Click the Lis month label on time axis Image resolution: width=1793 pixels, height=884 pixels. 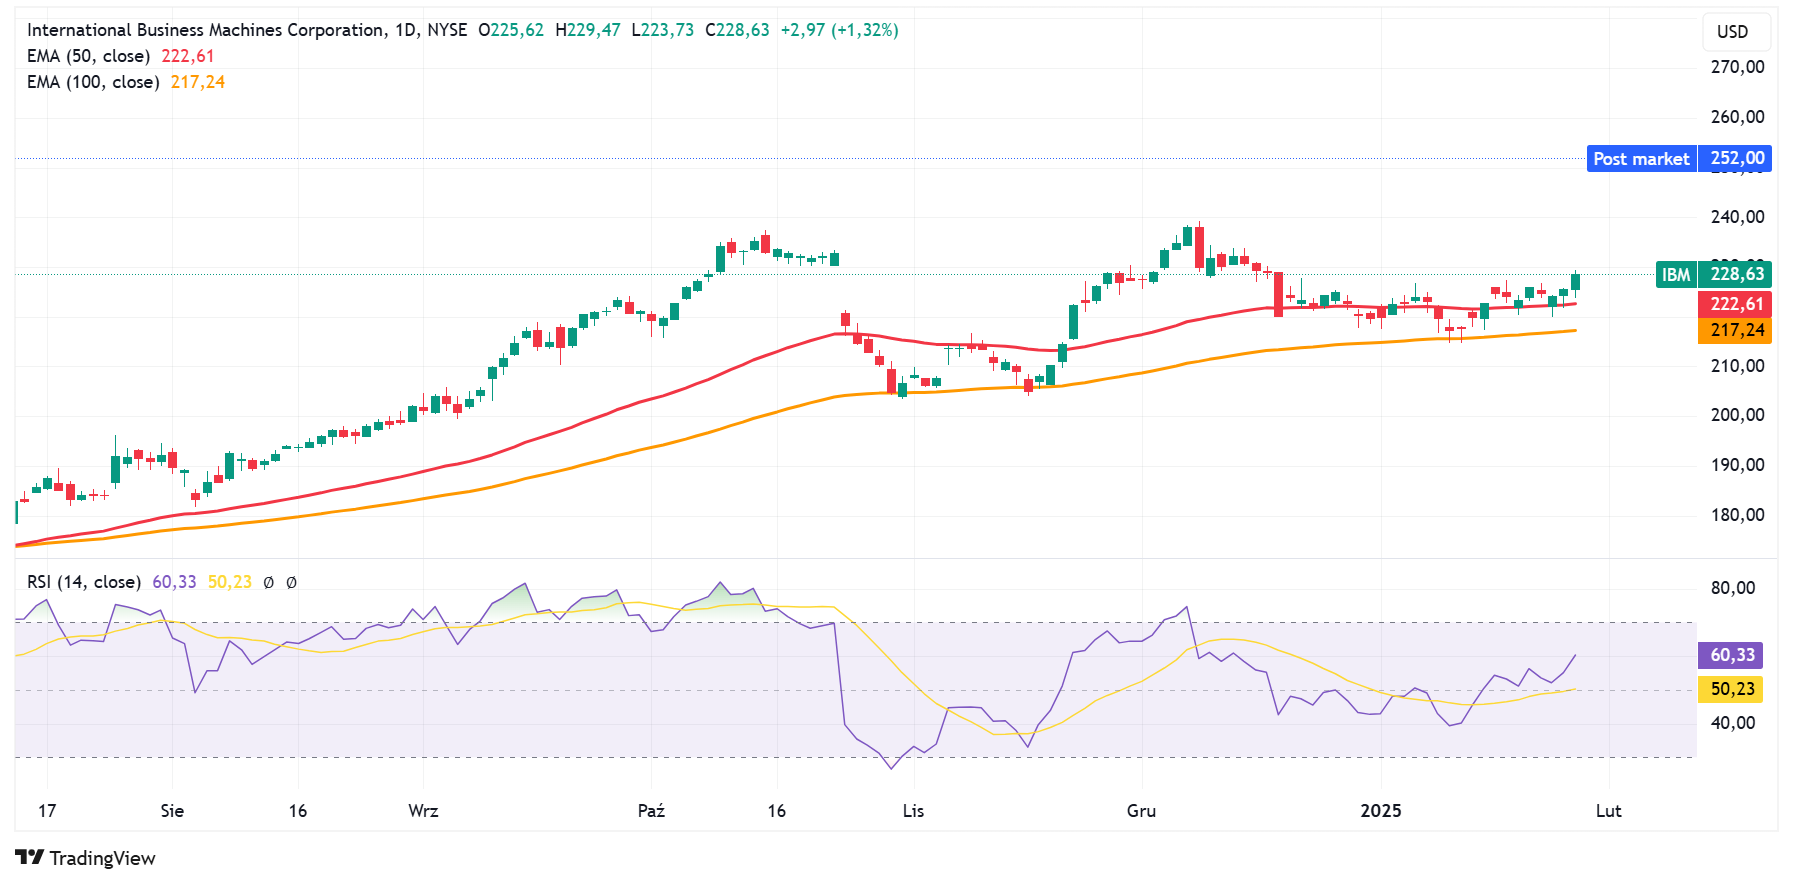click(913, 811)
